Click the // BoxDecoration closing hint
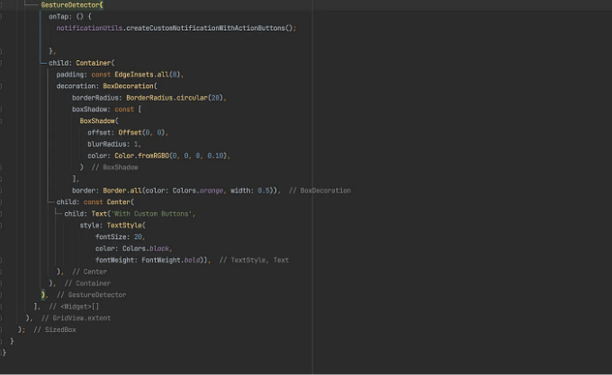Image resolution: width=612 pixels, height=375 pixels. [x=320, y=190]
